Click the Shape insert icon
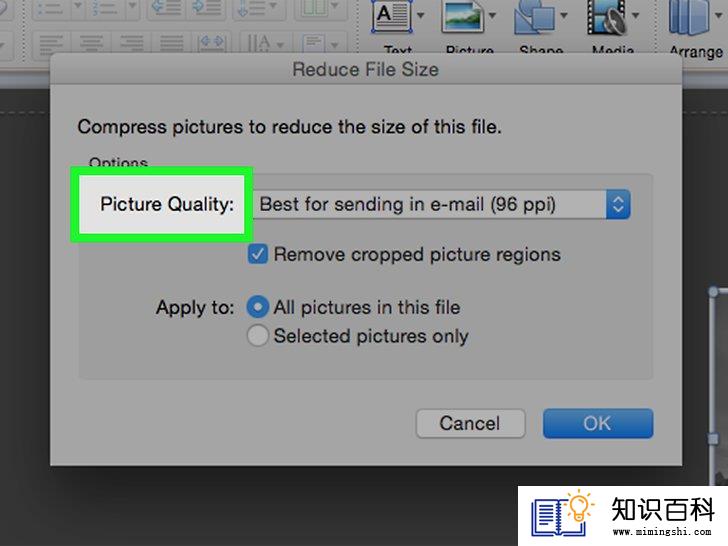Image resolution: width=728 pixels, height=546 pixels. [534, 18]
